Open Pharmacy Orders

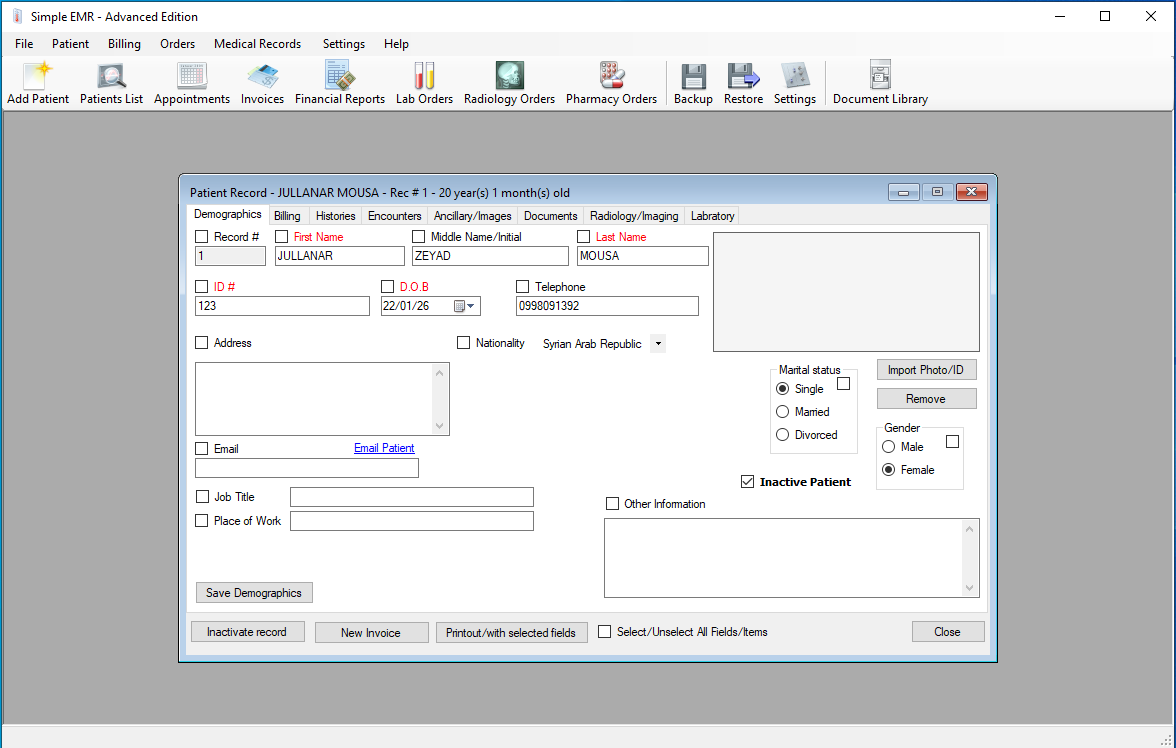[x=611, y=82]
